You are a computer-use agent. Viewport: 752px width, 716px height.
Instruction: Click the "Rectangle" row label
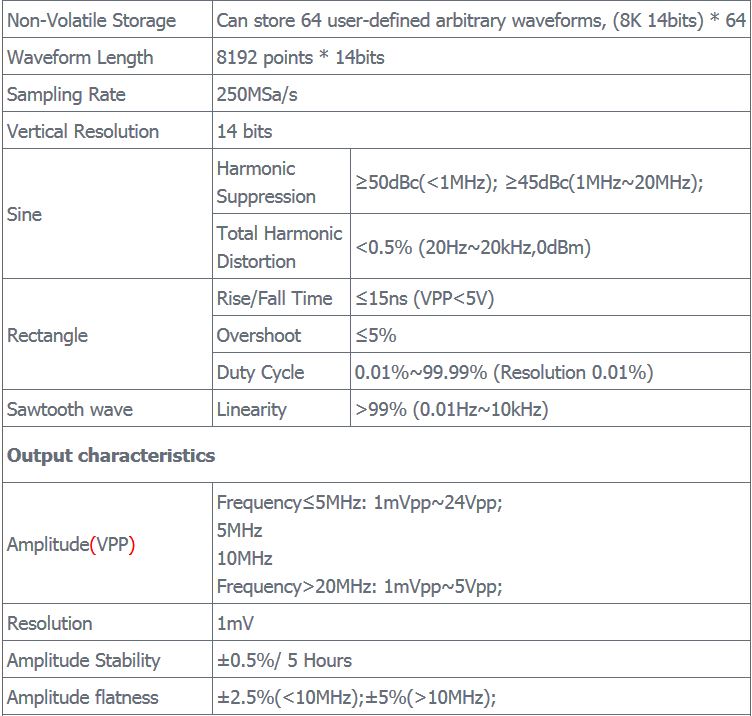pos(47,335)
